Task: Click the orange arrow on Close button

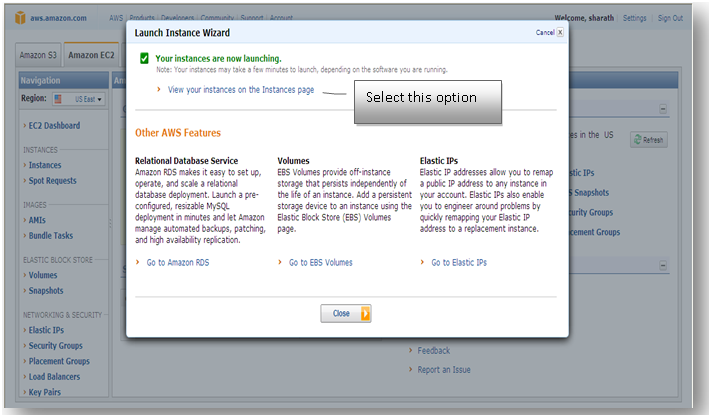Action: click(x=365, y=314)
